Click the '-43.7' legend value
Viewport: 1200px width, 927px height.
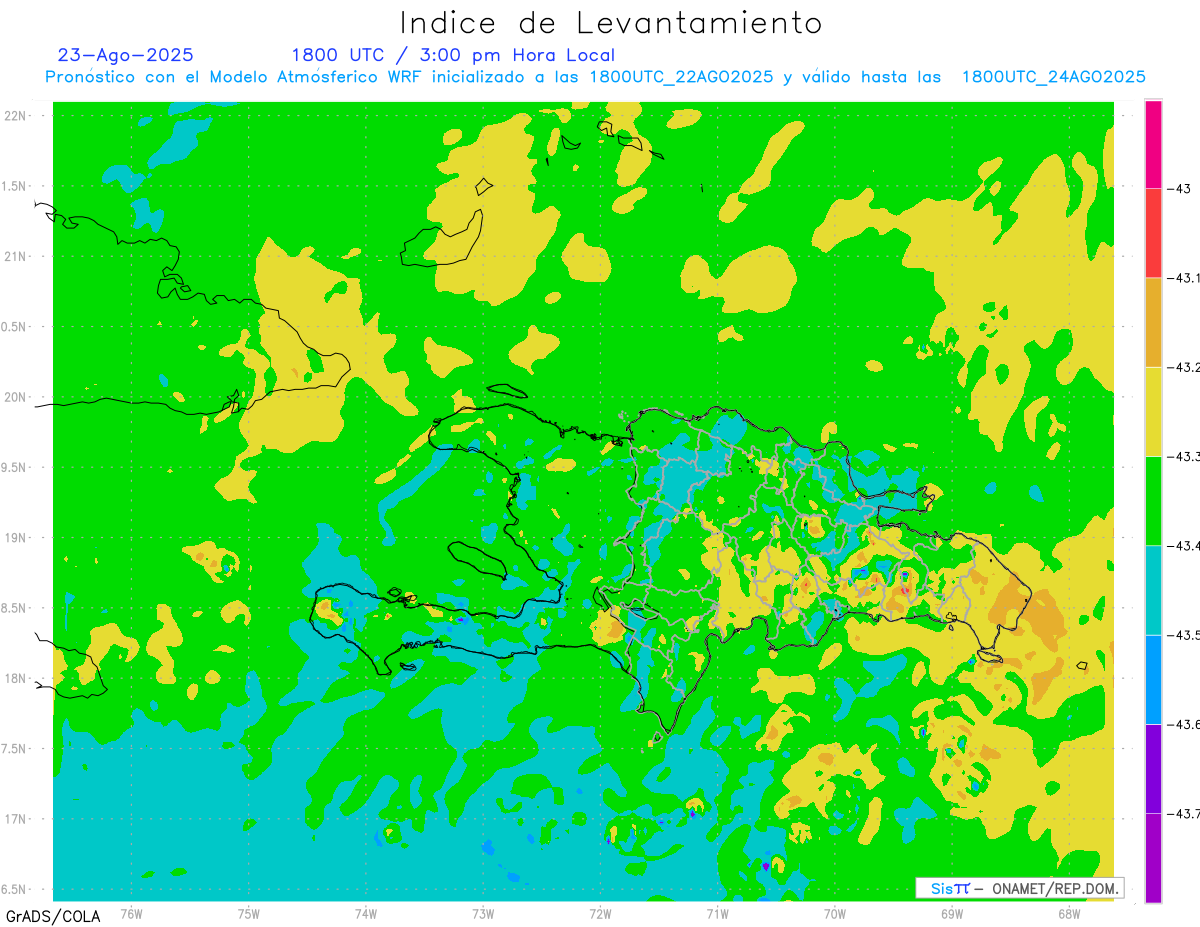[x=1184, y=813]
